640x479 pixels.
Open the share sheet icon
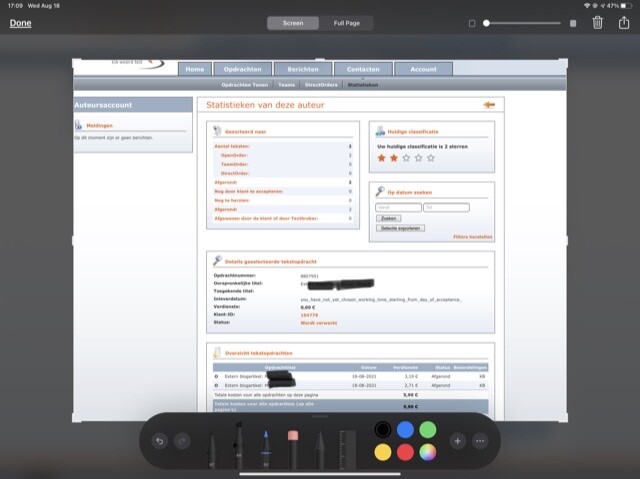[624, 22]
